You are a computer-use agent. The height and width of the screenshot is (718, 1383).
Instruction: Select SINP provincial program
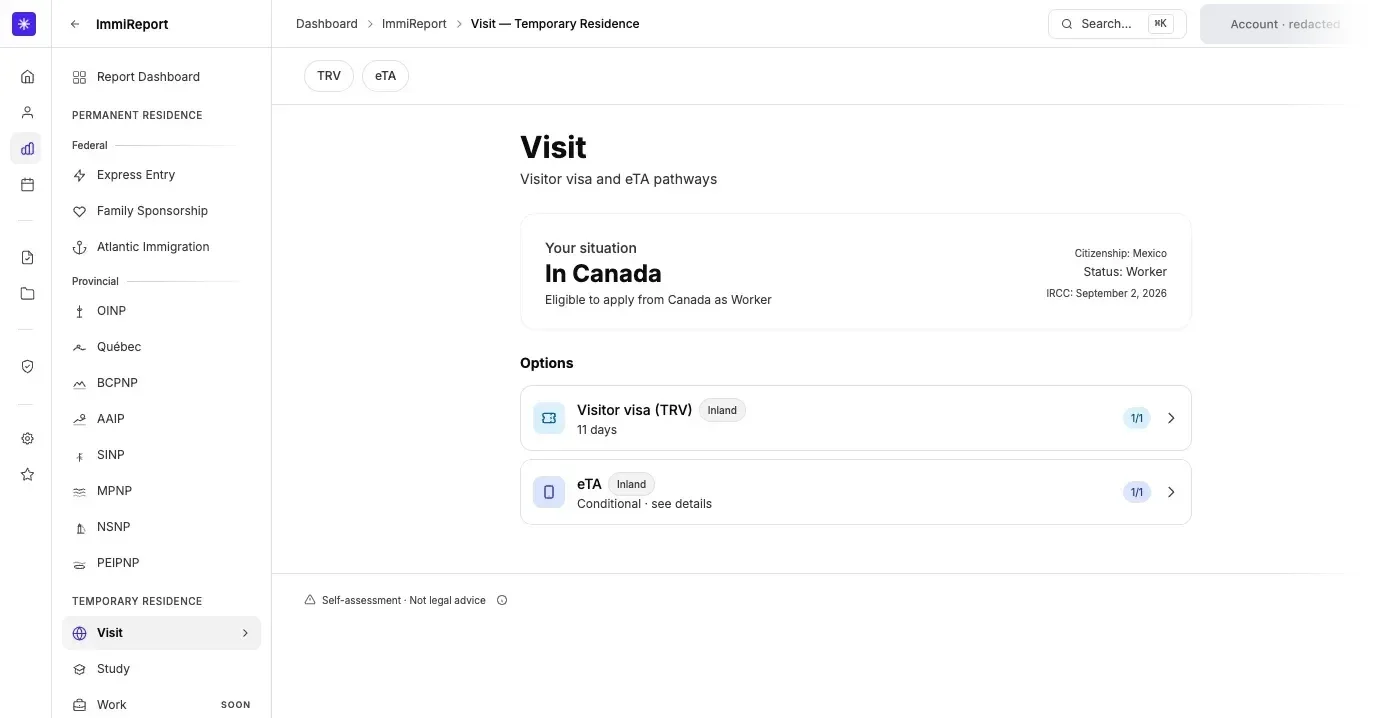point(161,455)
